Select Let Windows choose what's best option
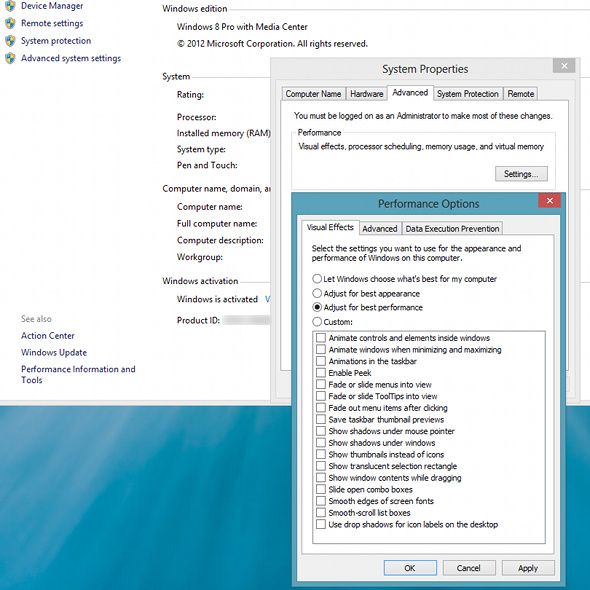The width and height of the screenshot is (590, 590). point(404,279)
